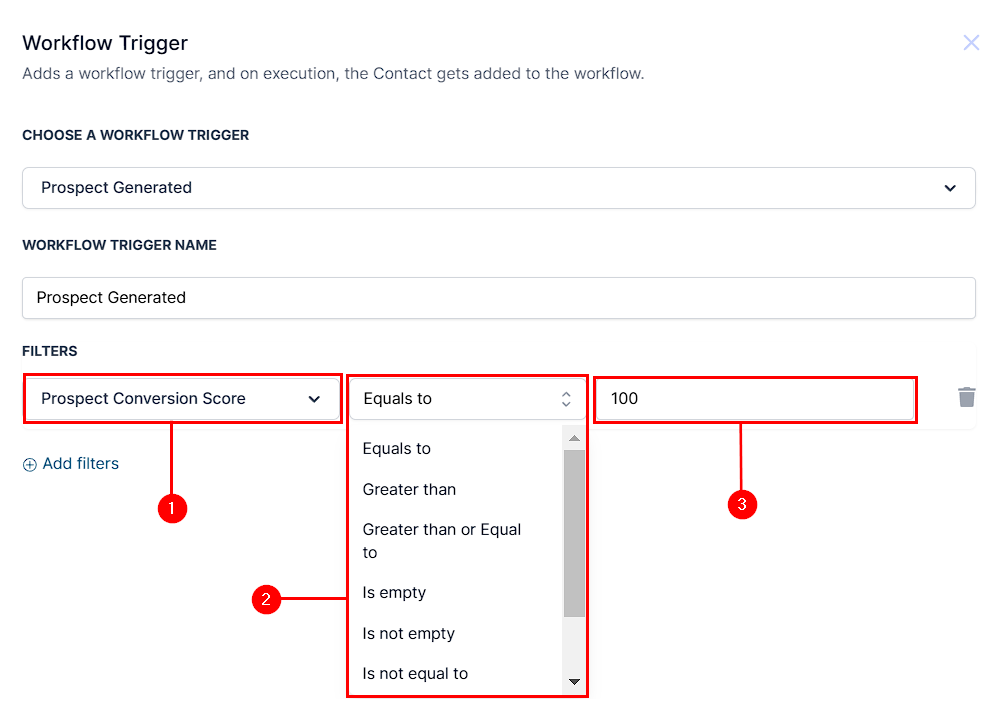
Task: Click the scroll up arrow in operator list
Action: [574, 438]
